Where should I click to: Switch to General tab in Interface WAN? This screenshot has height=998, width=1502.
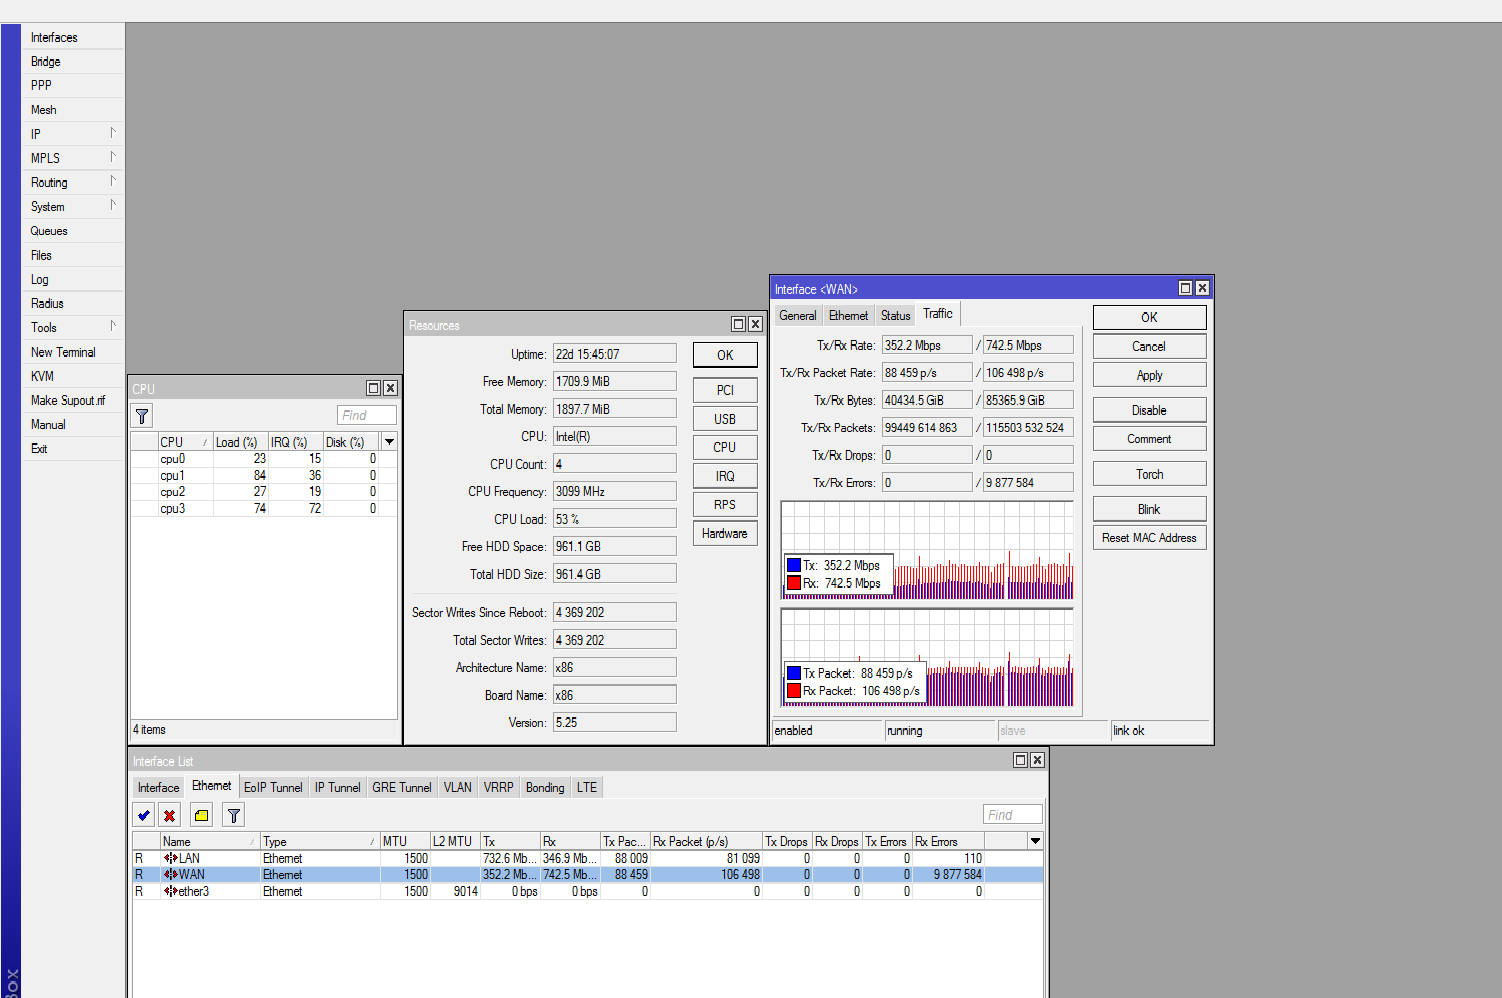click(x=798, y=315)
